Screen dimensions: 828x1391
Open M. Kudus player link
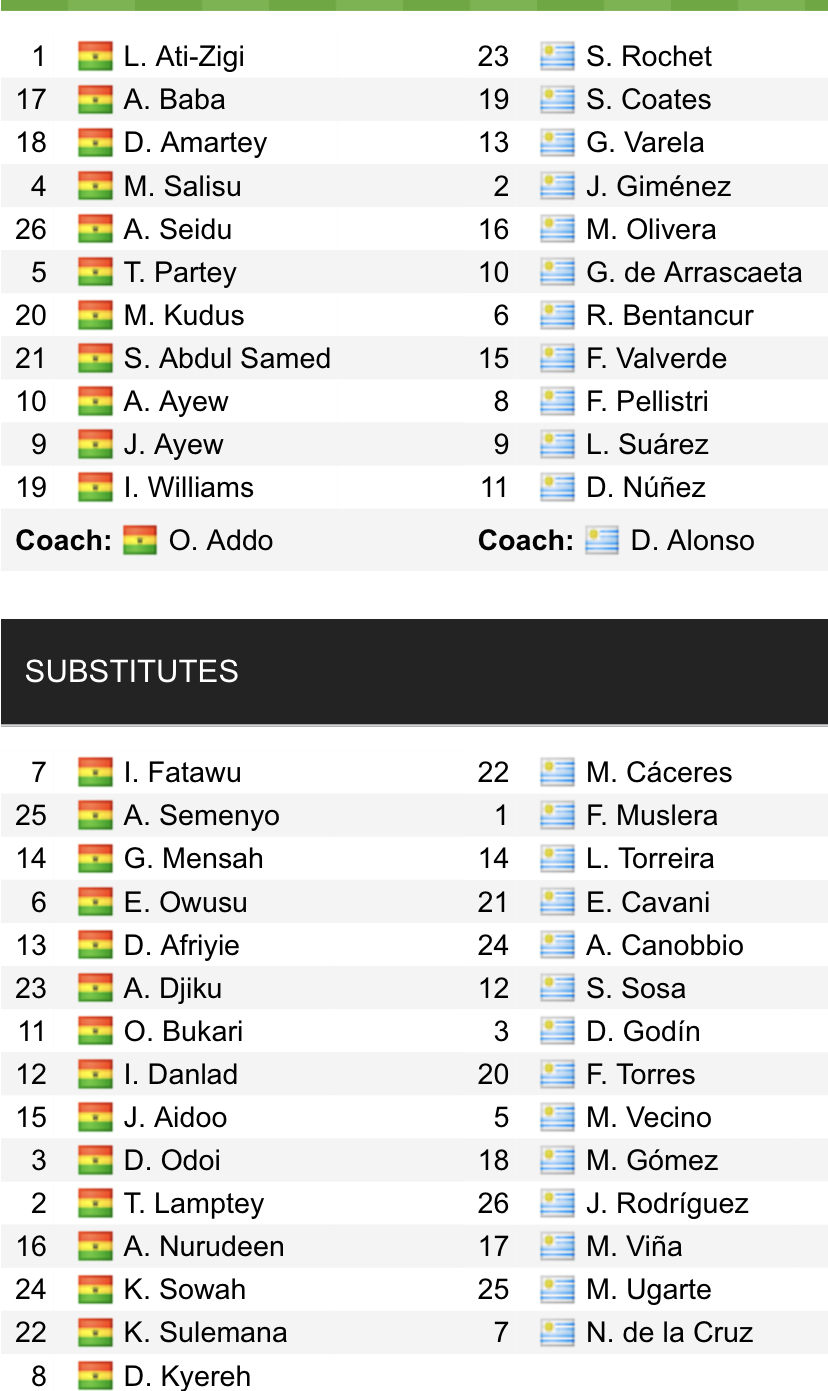coord(183,315)
